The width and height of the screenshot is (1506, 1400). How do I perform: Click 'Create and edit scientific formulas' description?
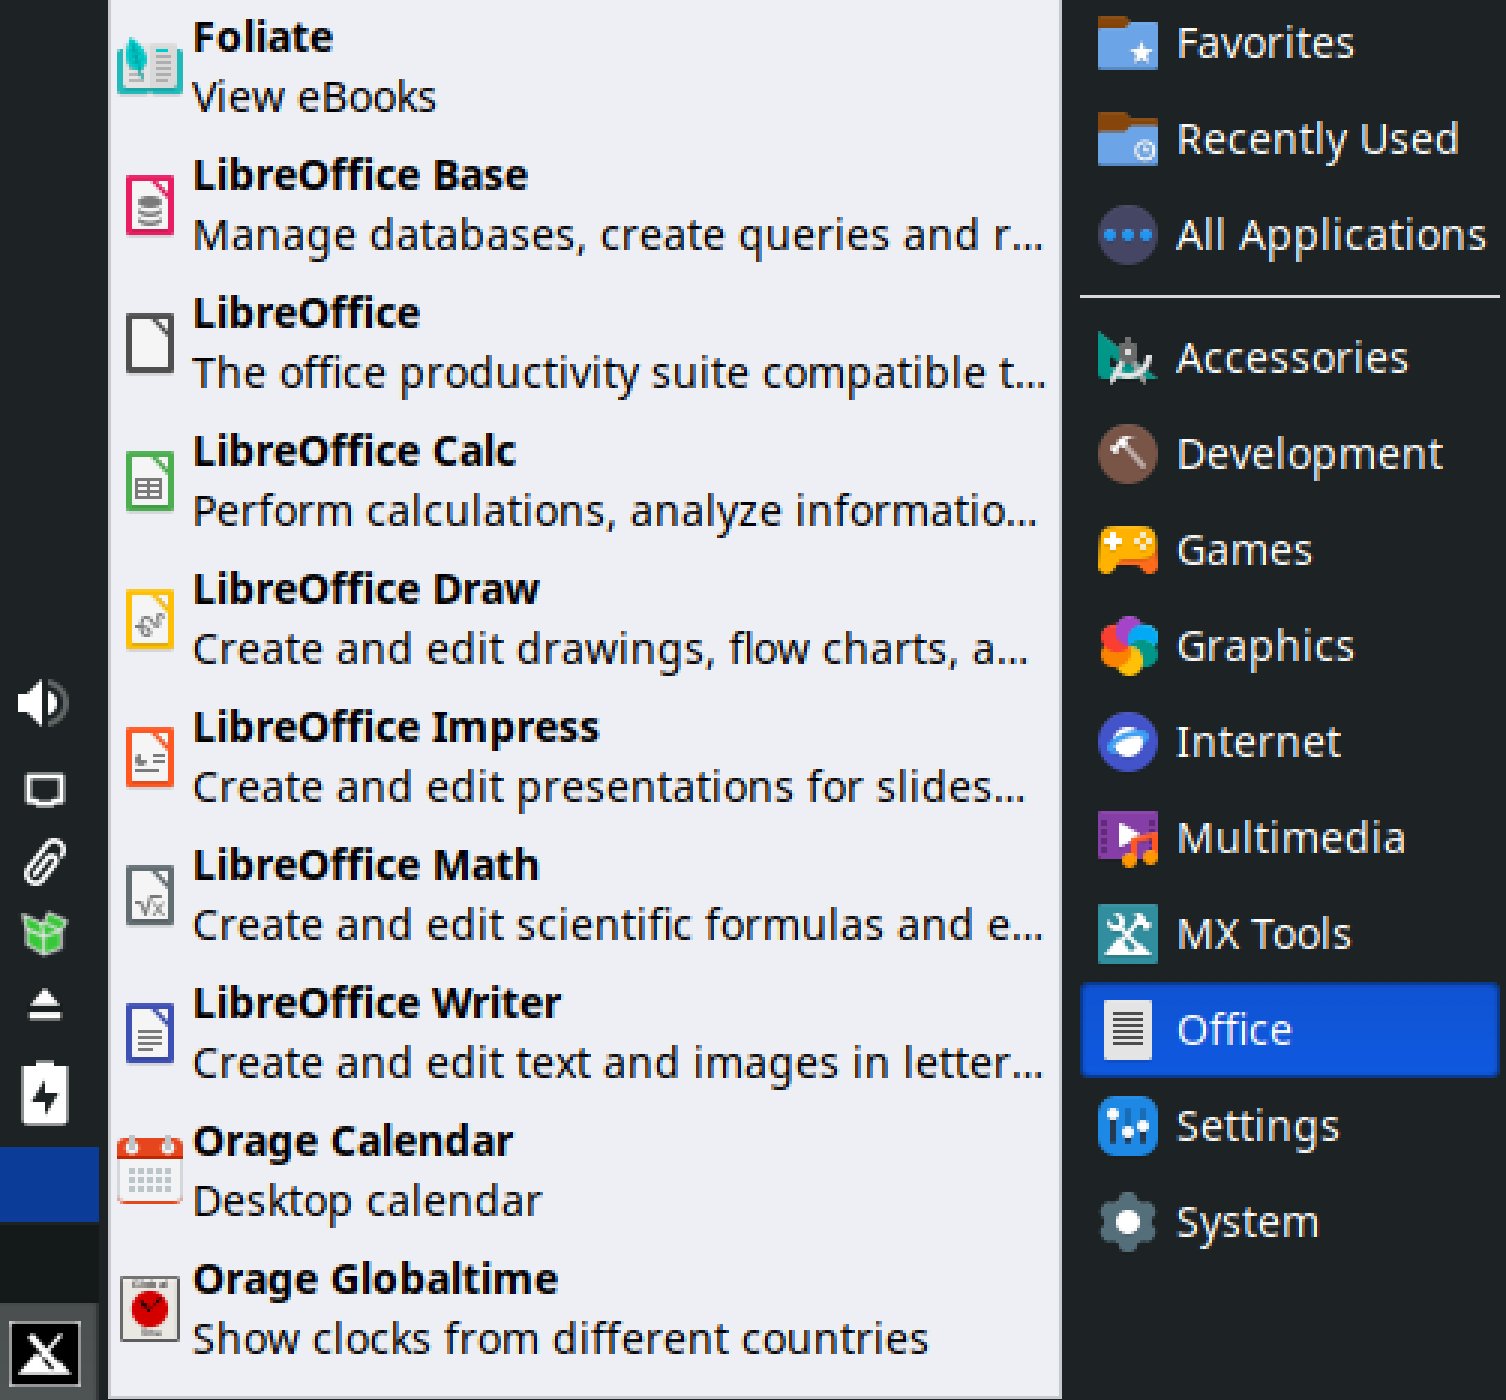[618, 926]
